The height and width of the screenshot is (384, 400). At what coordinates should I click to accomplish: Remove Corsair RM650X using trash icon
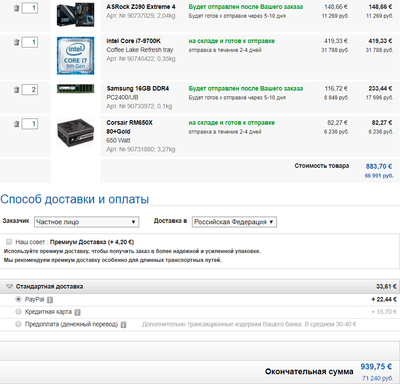click(x=16, y=124)
